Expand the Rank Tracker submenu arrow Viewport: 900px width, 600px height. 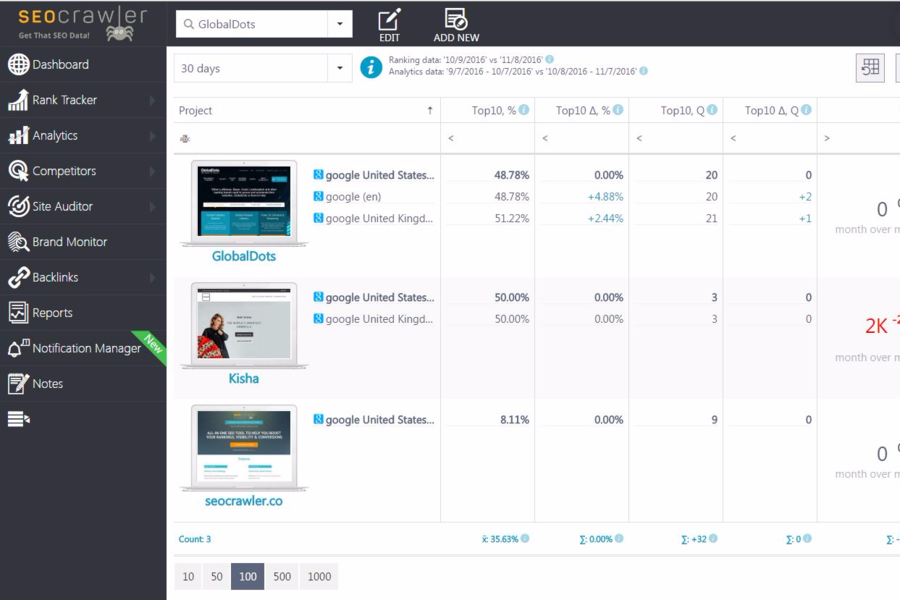[x=152, y=100]
